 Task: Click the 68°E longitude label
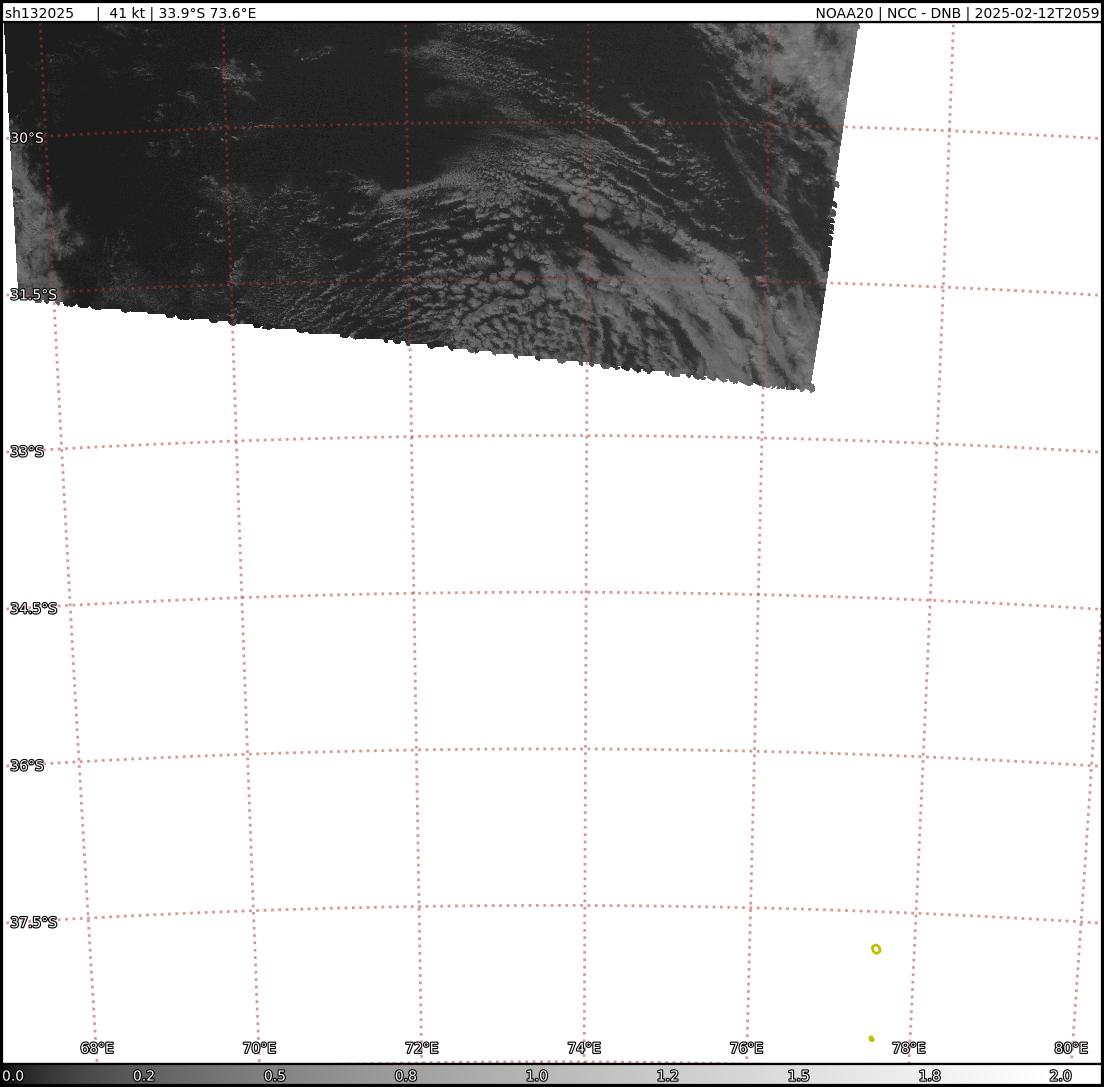[97, 1048]
